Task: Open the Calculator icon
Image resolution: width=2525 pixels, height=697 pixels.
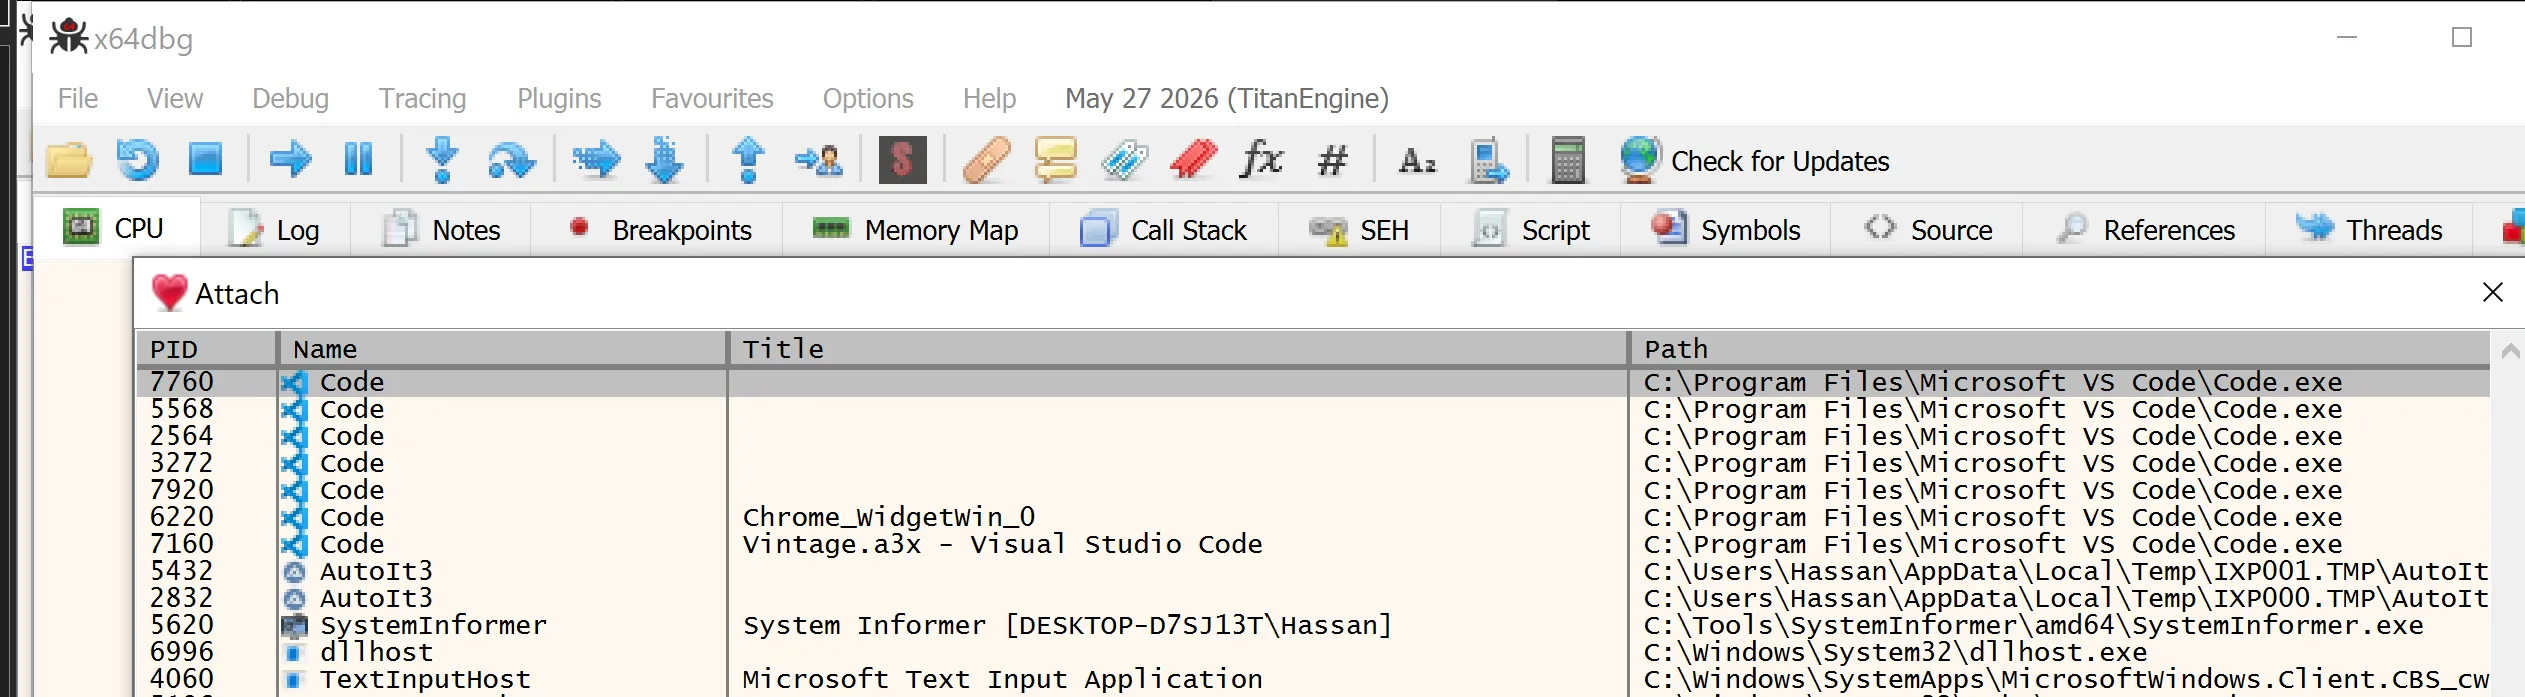Action: point(1568,160)
